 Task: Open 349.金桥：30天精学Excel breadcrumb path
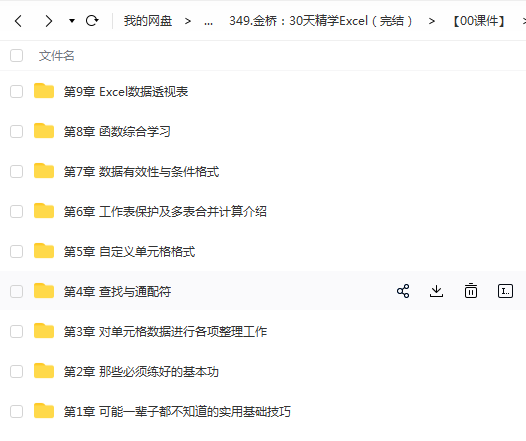321,21
